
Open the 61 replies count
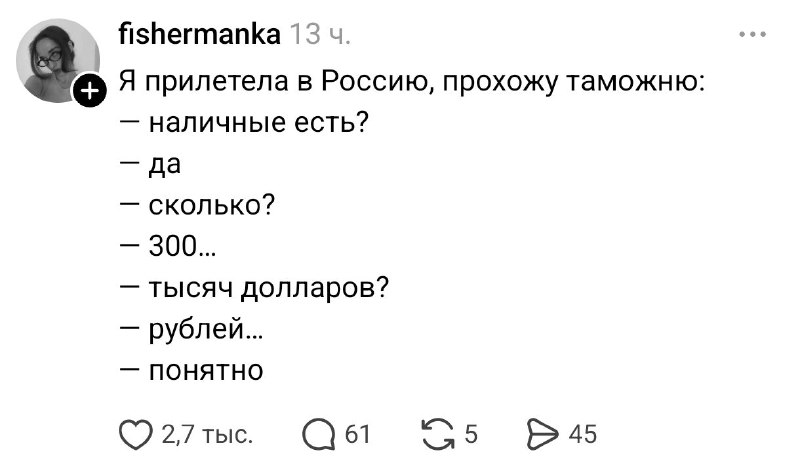point(357,433)
